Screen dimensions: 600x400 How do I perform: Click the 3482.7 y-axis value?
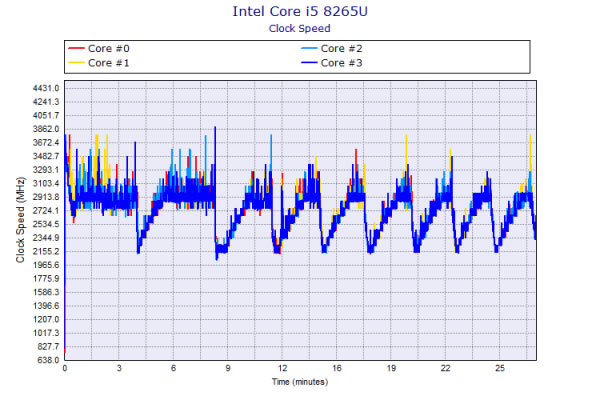[46, 156]
